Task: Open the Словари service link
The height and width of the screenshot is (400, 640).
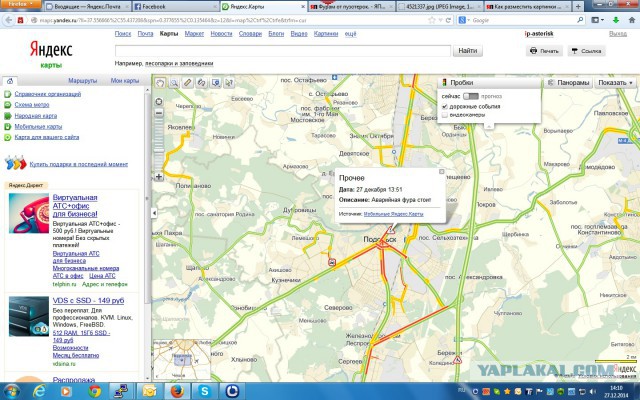Action: coord(250,34)
